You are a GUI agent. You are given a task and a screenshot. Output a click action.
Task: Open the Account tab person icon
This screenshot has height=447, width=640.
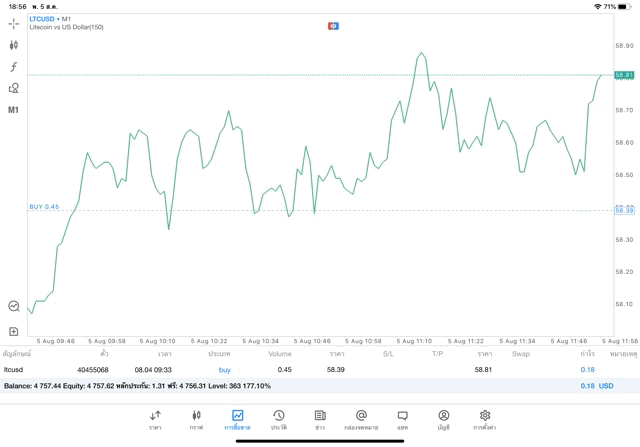coord(444,420)
